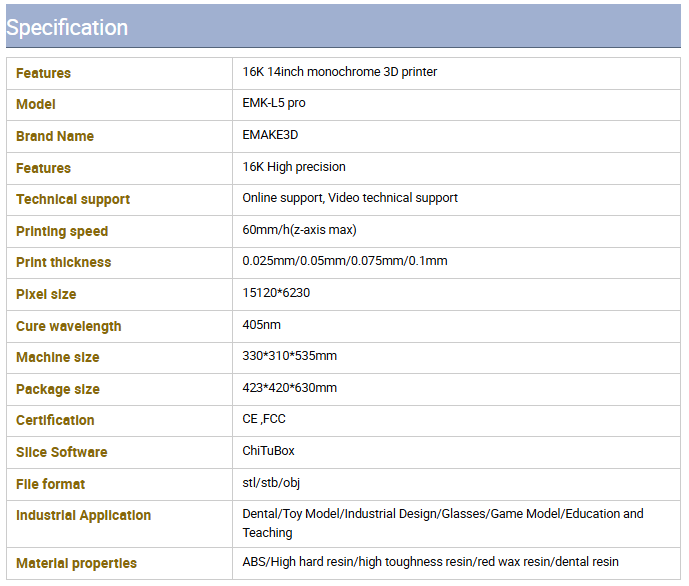
Task: Click the Printing speed label
Action: pos(62,232)
